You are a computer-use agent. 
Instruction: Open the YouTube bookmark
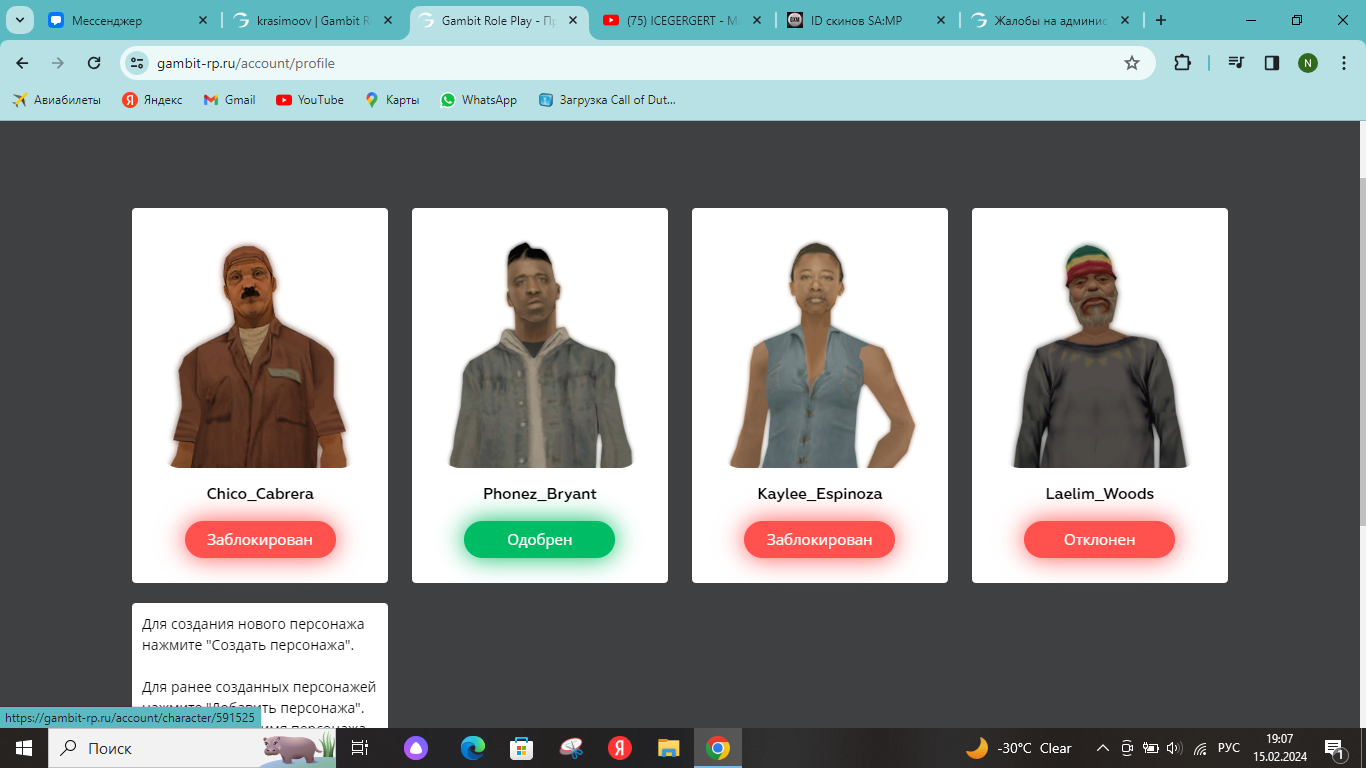coord(310,100)
